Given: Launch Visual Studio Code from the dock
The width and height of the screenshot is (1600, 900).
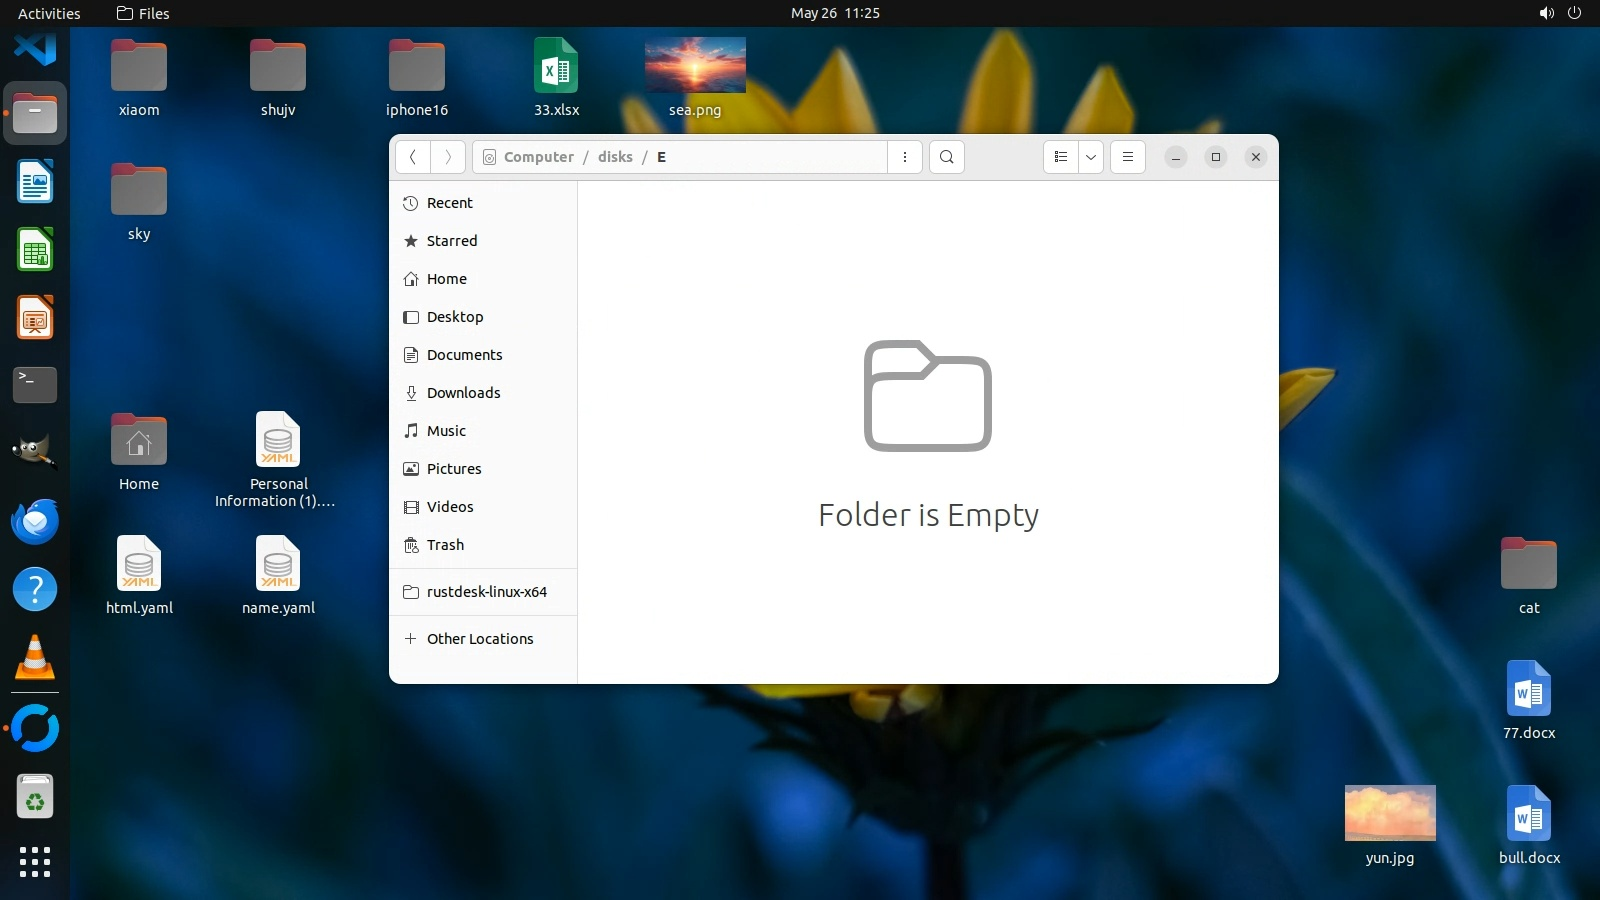Looking at the screenshot, I should tap(35, 47).
